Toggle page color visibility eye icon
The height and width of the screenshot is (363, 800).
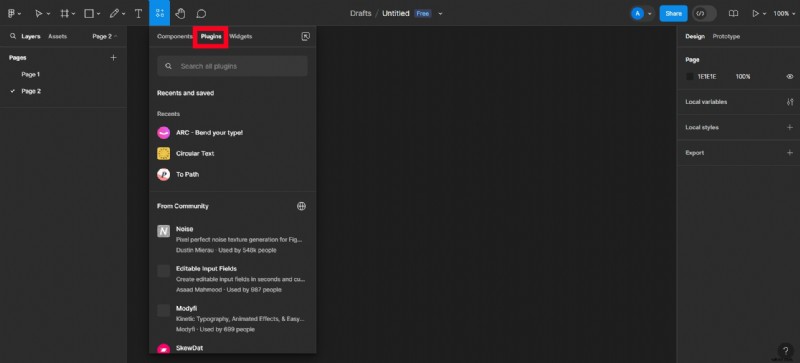tap(790, 77)
